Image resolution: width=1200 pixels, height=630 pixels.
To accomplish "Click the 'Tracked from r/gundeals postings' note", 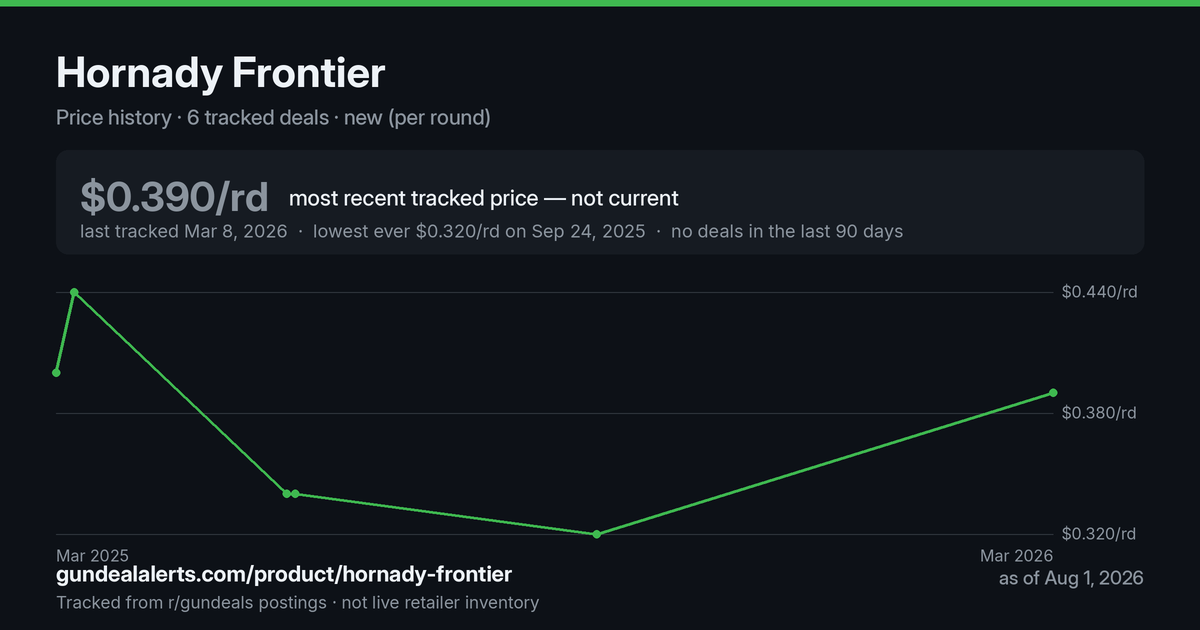I will 191,603.
